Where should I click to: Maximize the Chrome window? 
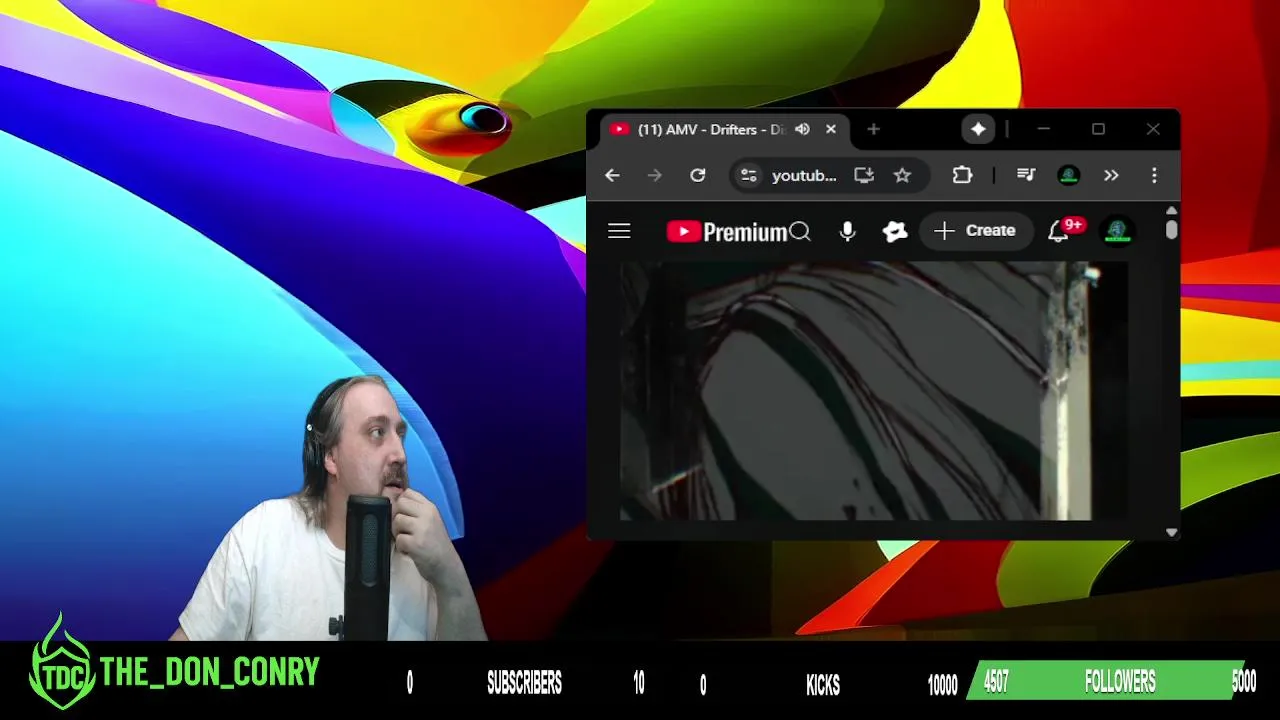tap(1098, 129)
